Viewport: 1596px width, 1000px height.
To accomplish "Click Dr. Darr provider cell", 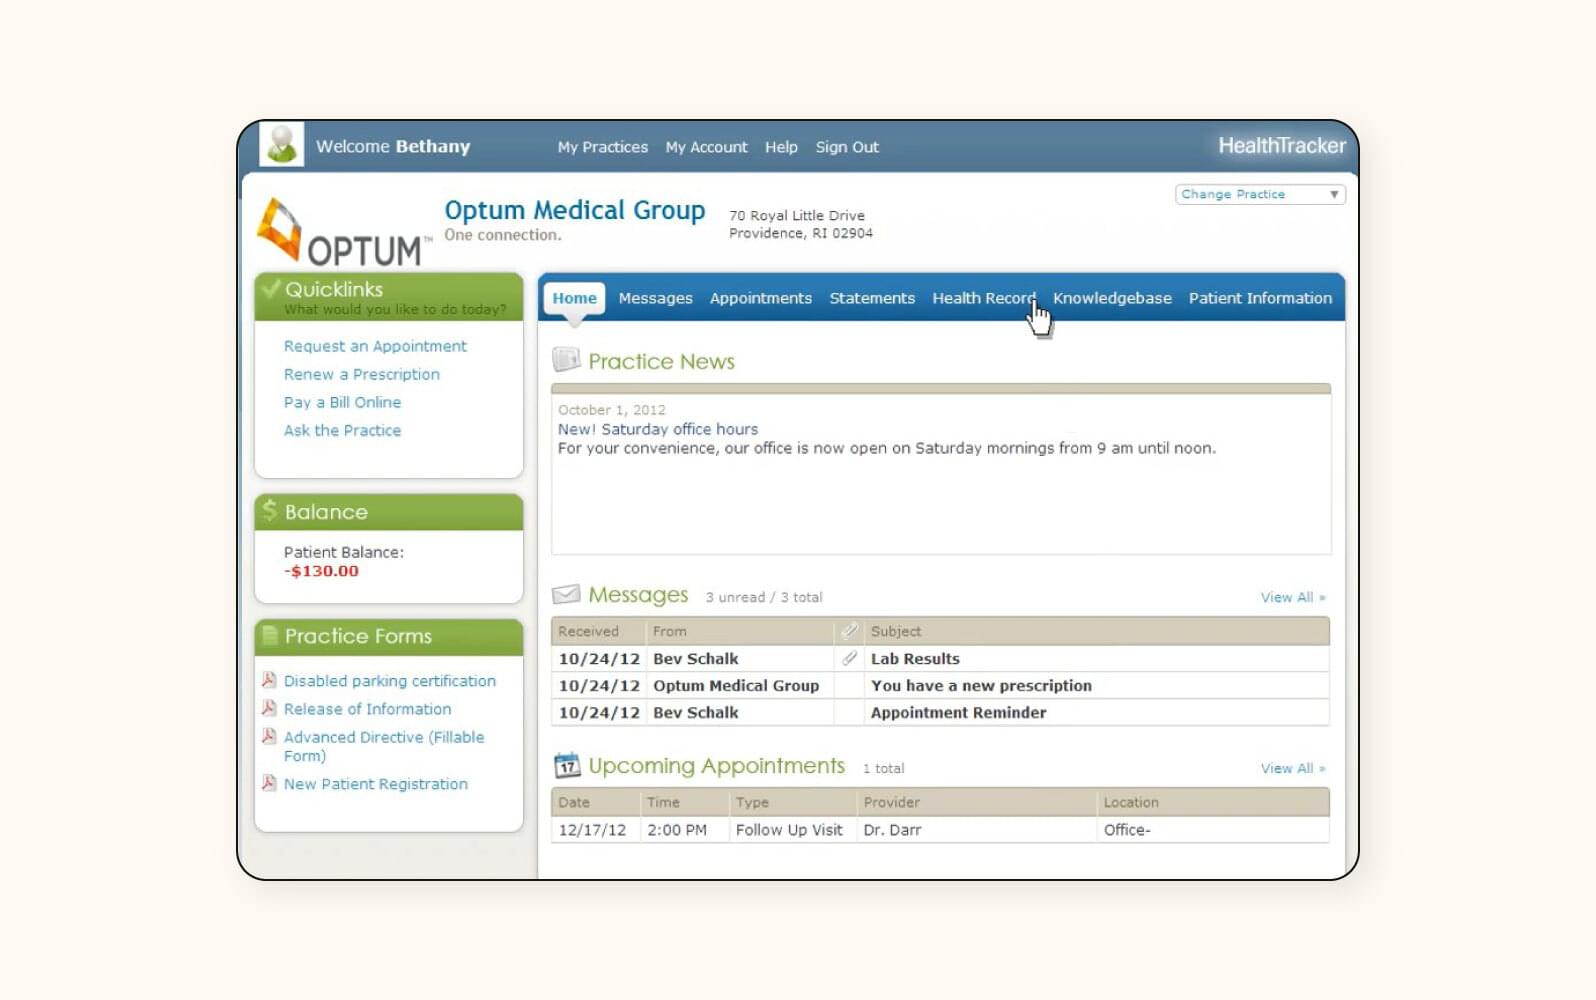I will 892,829.
